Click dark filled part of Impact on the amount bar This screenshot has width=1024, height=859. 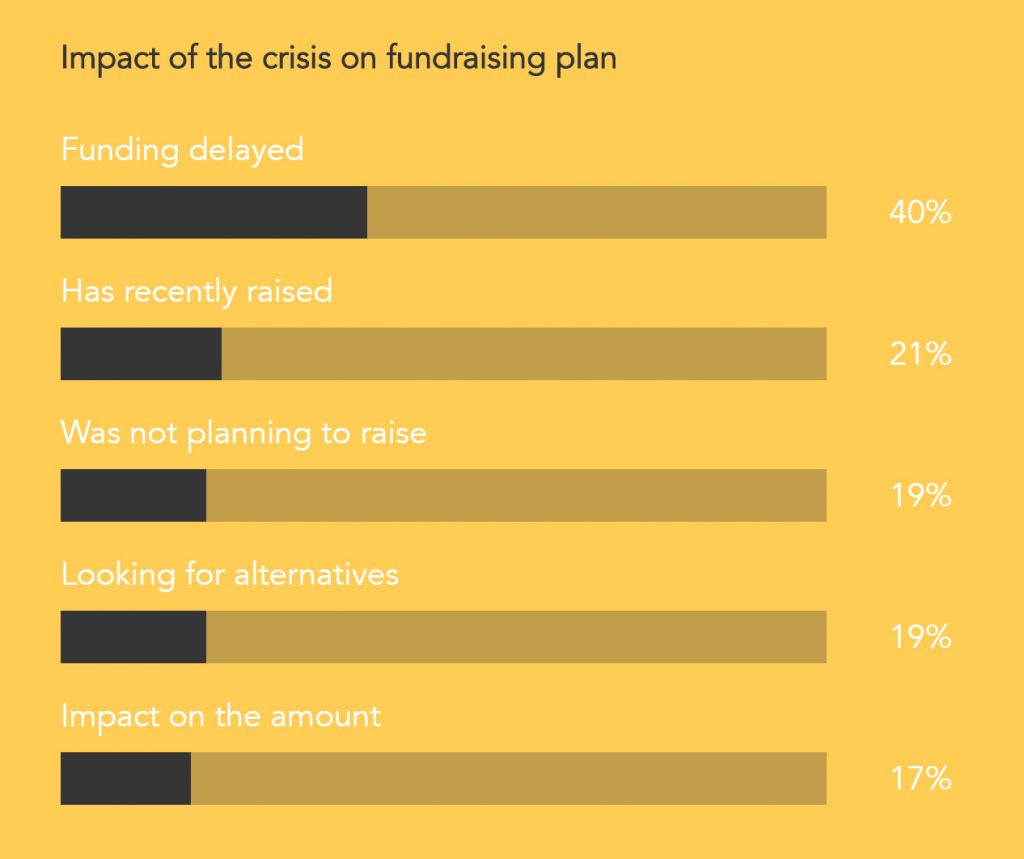point(125,779)
